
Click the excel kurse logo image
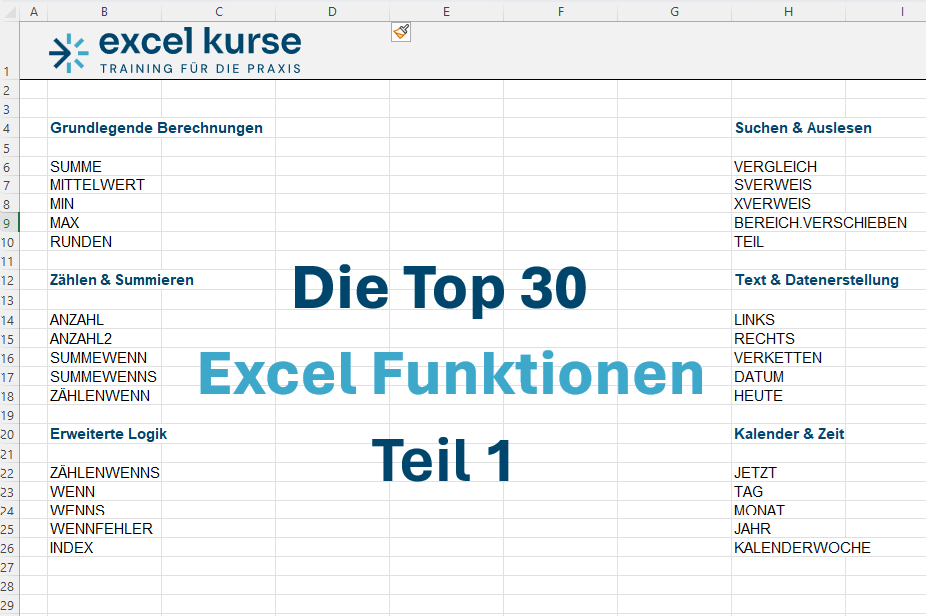[175, 51]
